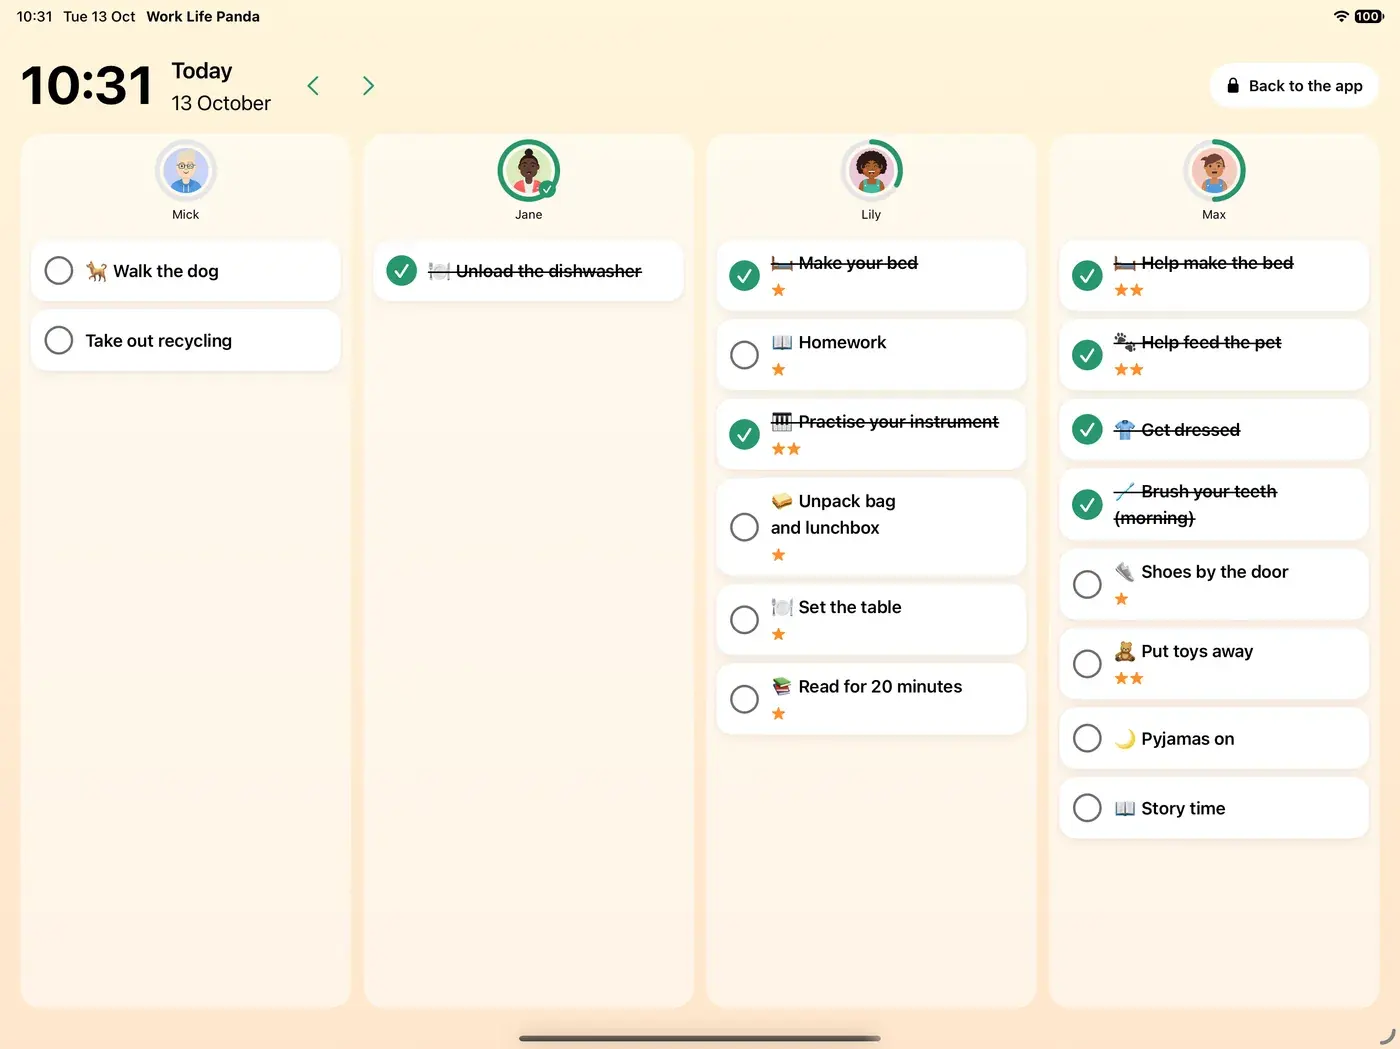
Task: Uncheck Help make the bed
Action: [1087, 275]
